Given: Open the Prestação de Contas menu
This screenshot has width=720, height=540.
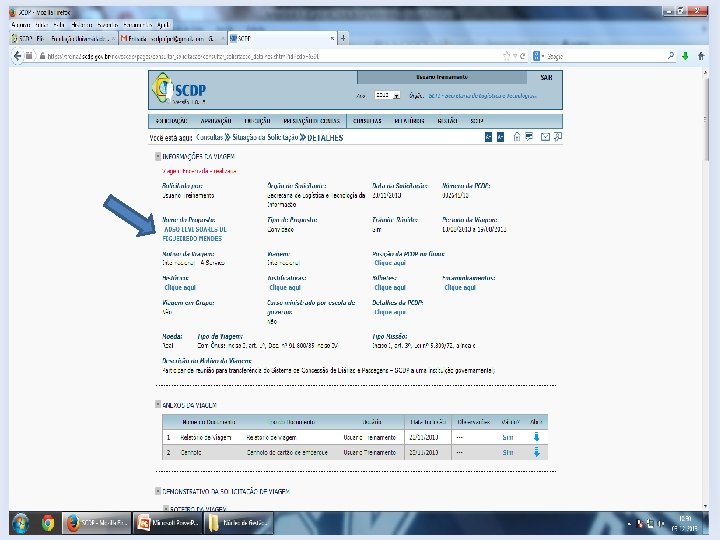Looking at the screenshot, I should click(x=311, y=121).
